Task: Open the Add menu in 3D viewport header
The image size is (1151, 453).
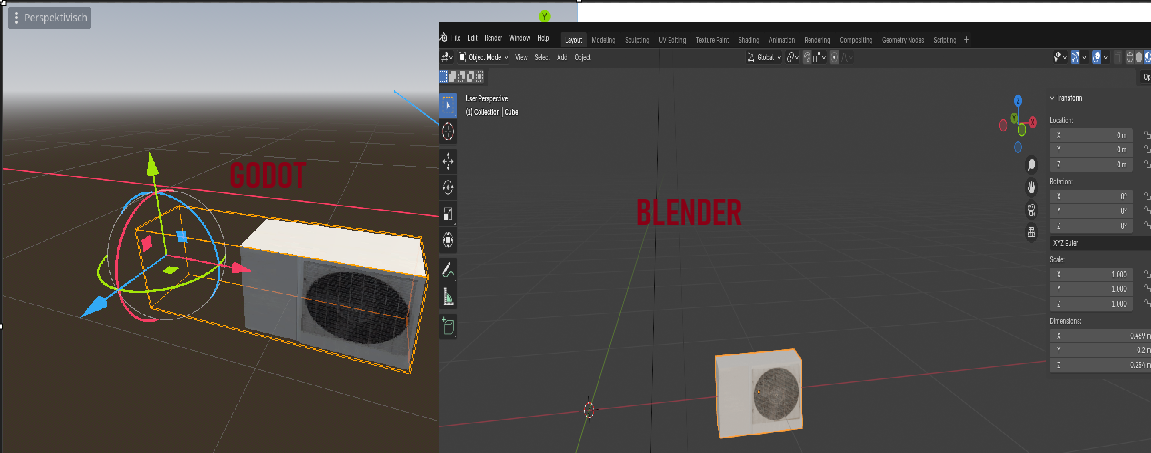Action: pos(562,57)
